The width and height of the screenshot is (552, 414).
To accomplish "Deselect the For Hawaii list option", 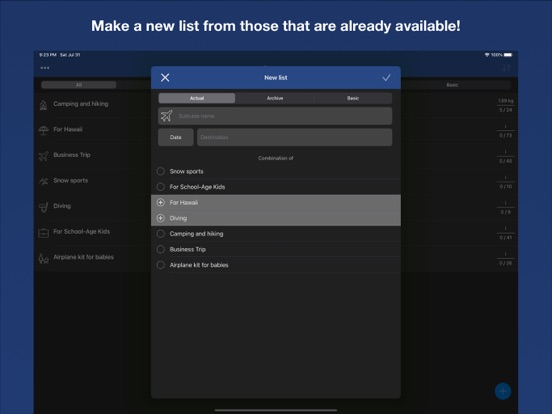I will 276,202.
